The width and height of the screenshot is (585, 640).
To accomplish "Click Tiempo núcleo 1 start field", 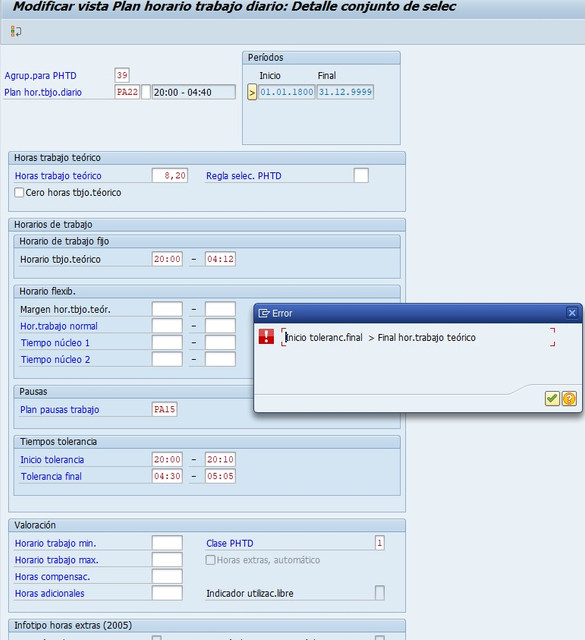I will pyautogui.click(x=167, y=342).
